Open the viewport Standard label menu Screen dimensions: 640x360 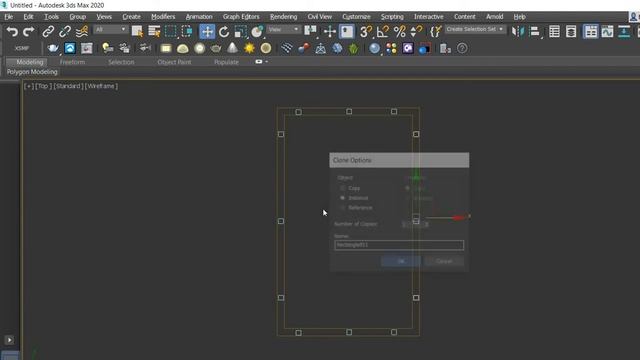tap(68, 86)
